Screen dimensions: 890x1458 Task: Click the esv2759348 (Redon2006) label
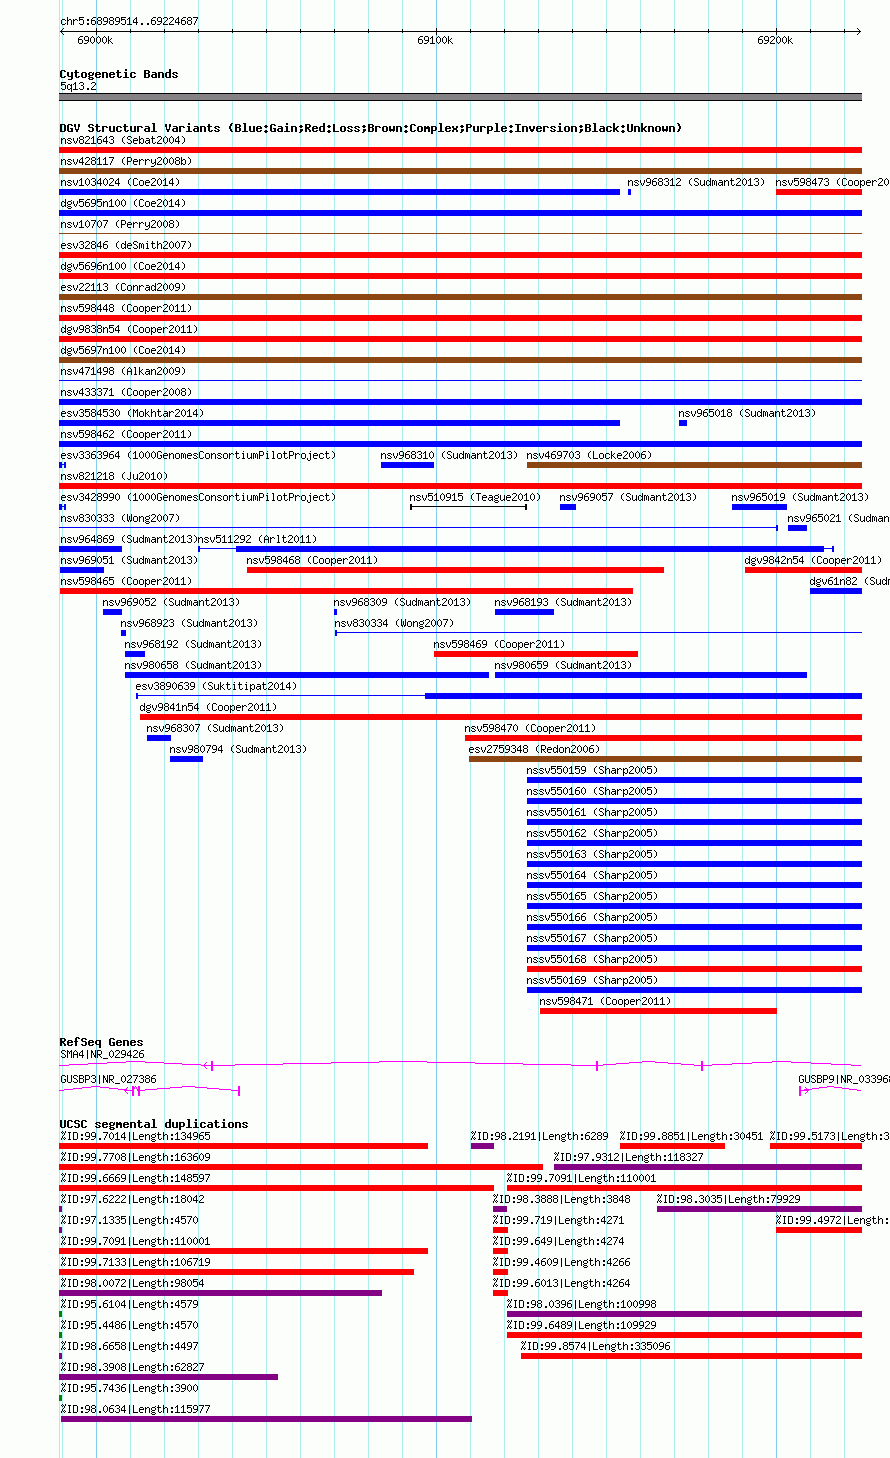(534, 749)
